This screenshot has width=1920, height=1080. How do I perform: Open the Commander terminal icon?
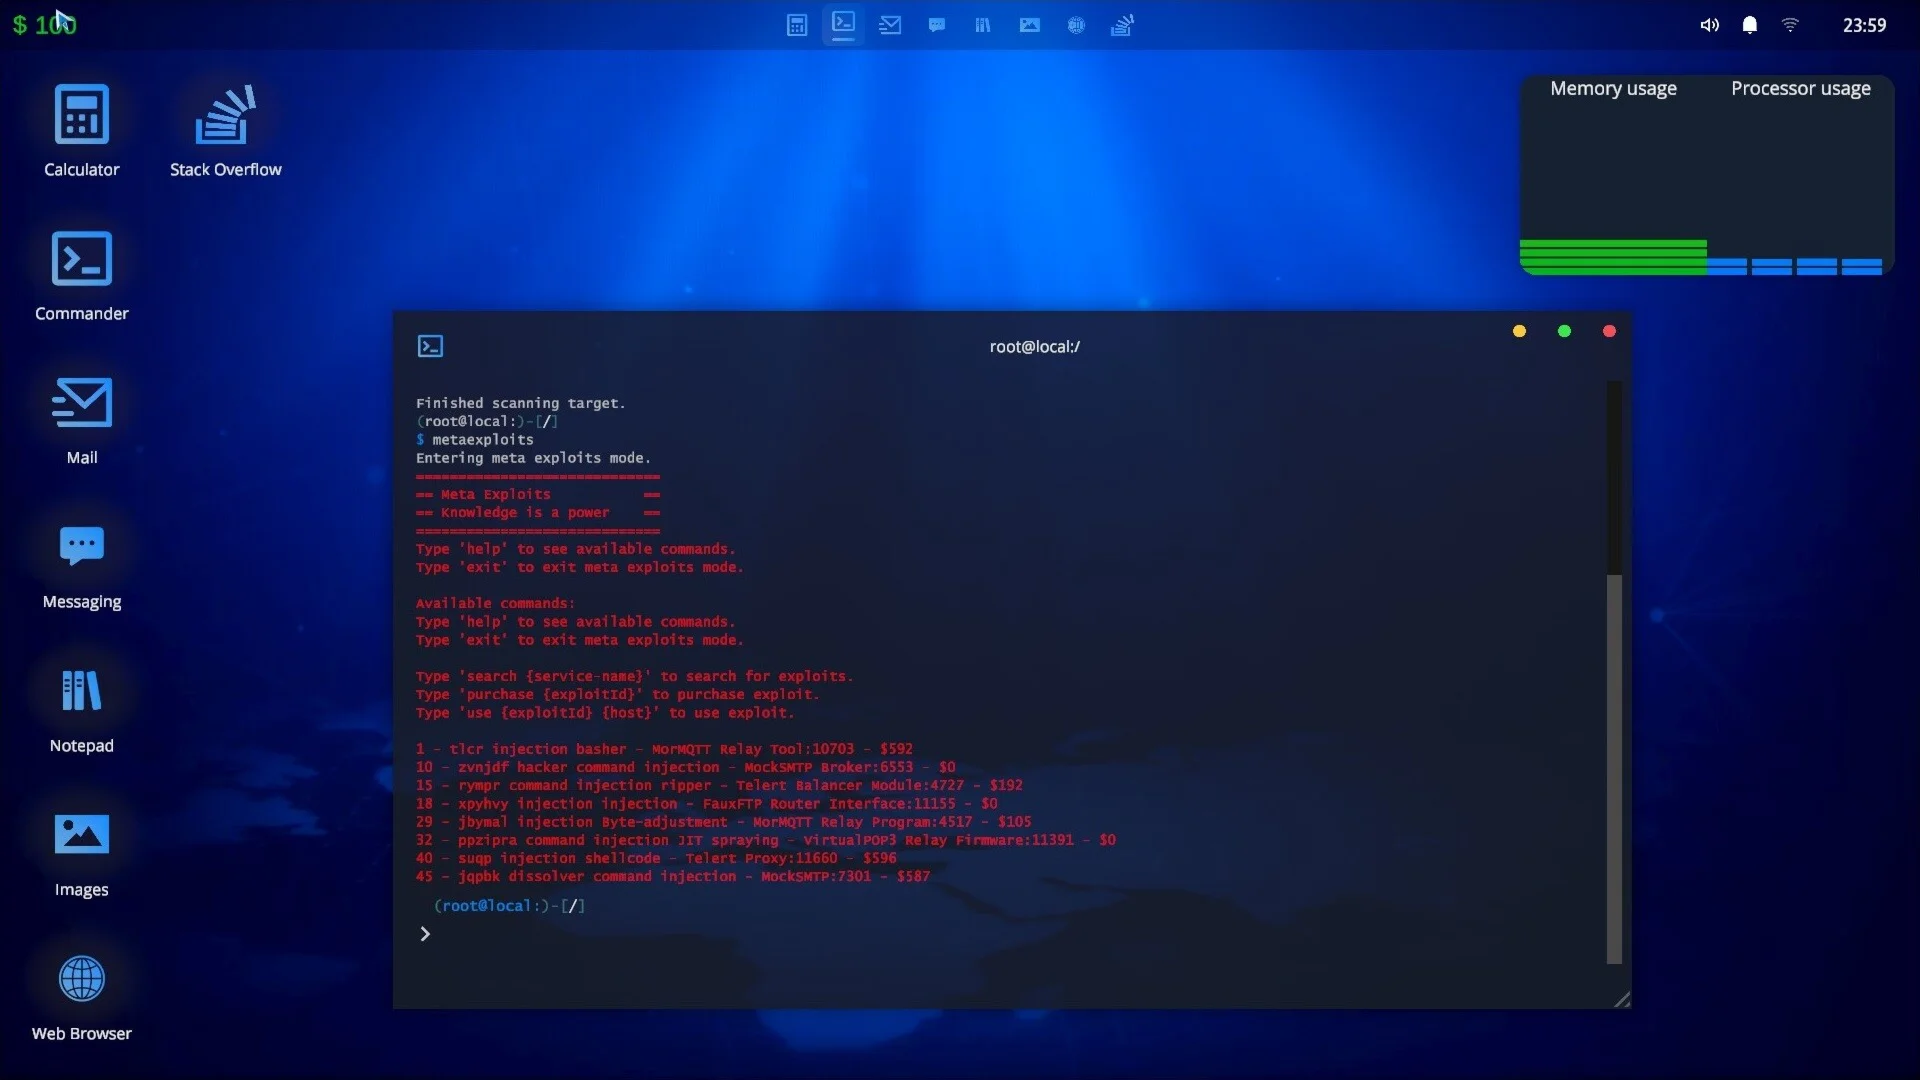point(81,259)
